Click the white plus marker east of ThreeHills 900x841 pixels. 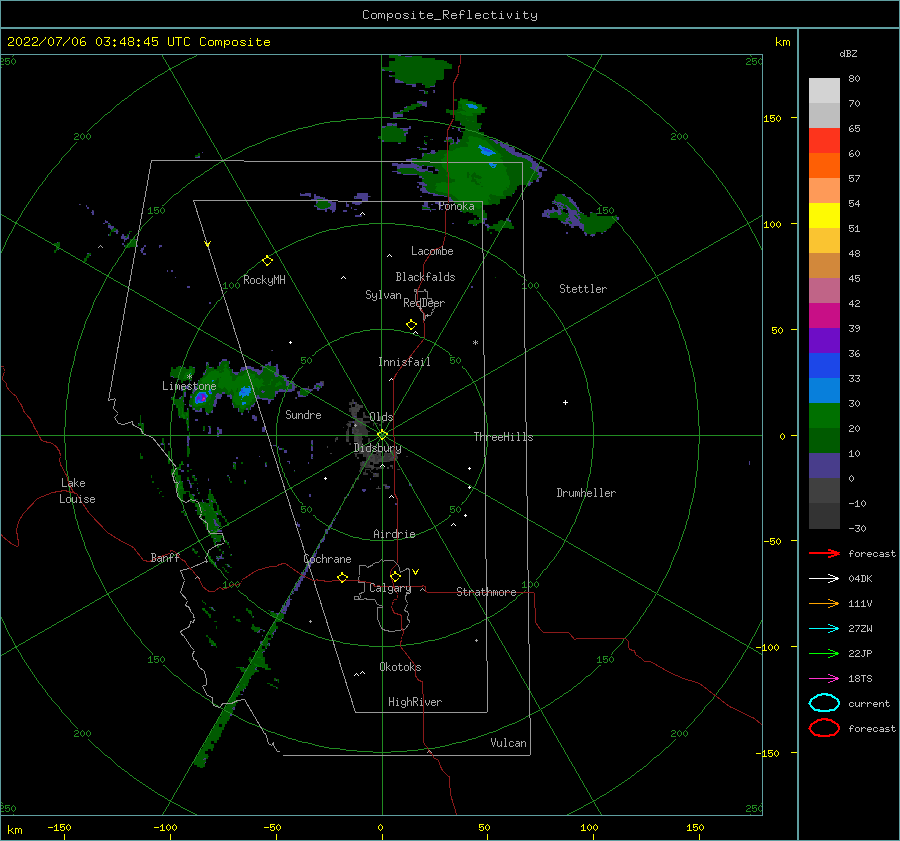pos(565,402)
